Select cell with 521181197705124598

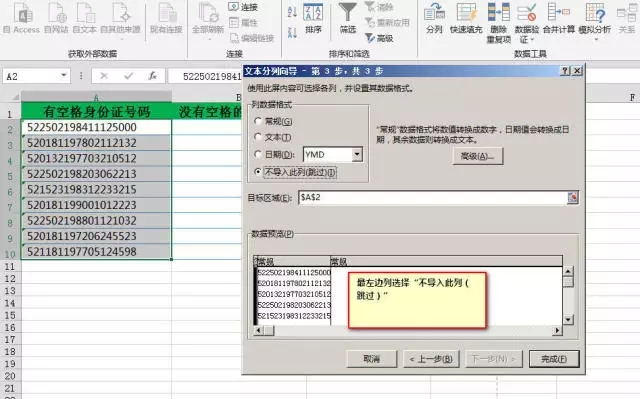[96, 251]
